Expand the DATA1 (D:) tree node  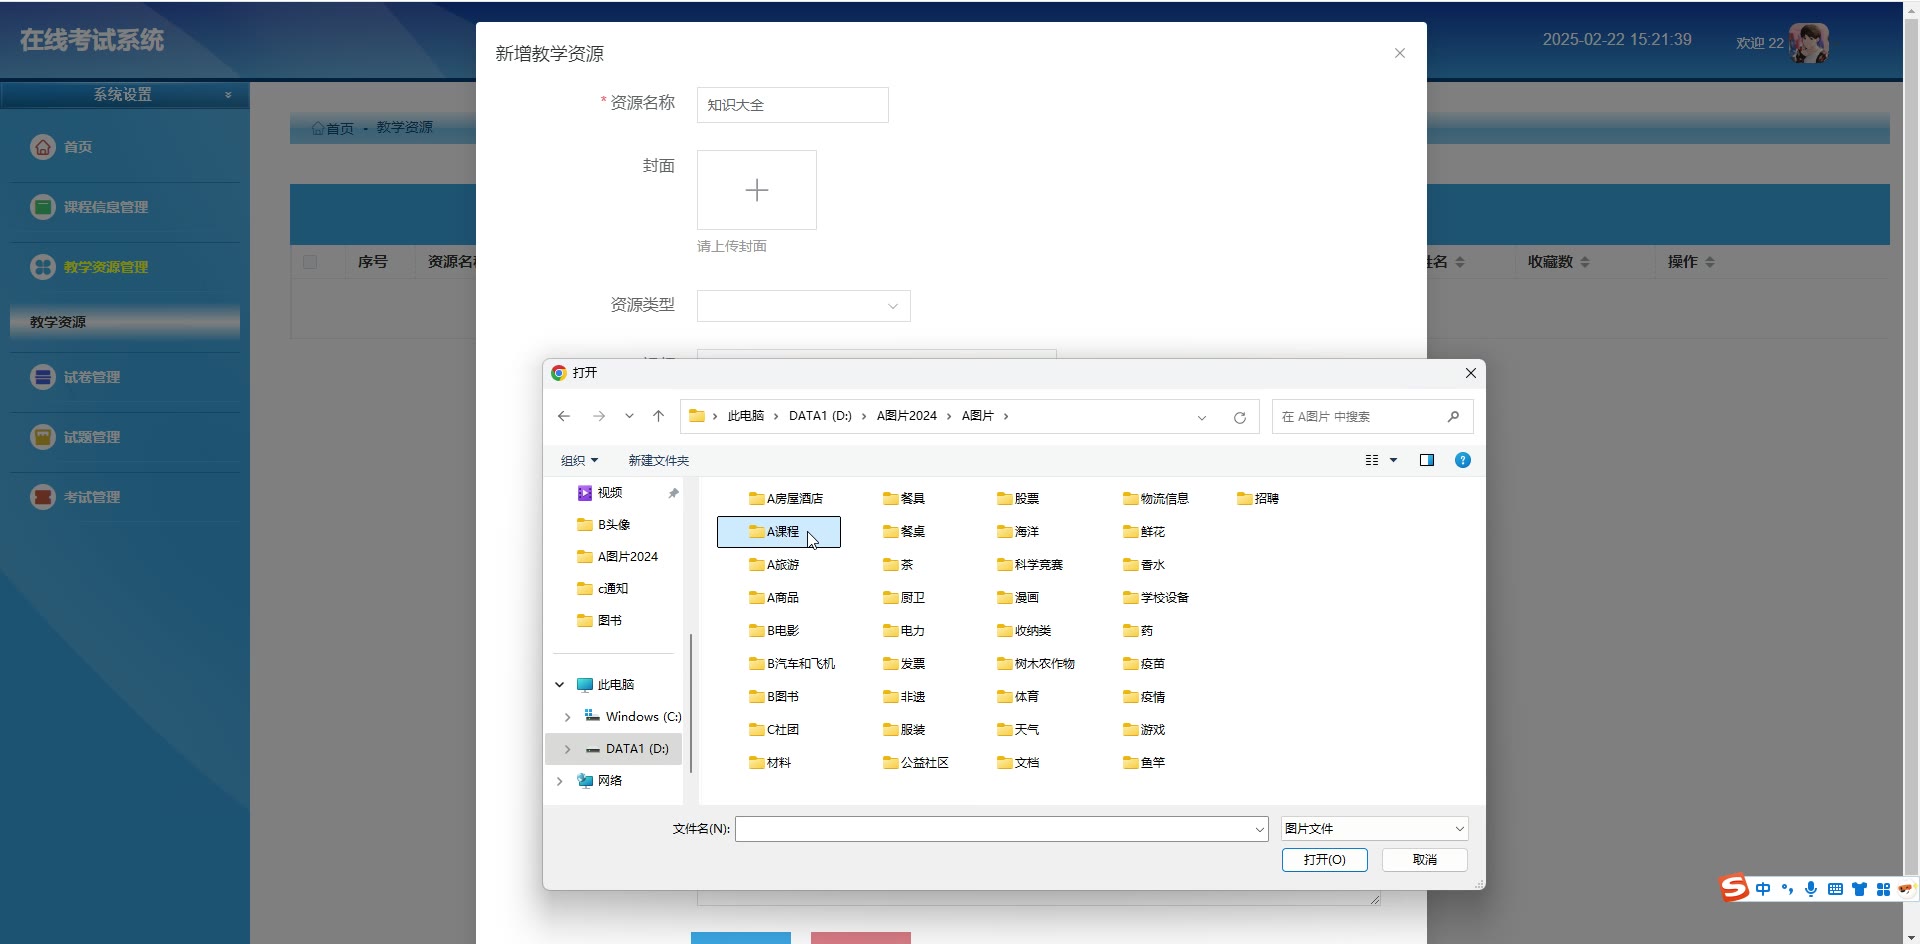(568, 749)
